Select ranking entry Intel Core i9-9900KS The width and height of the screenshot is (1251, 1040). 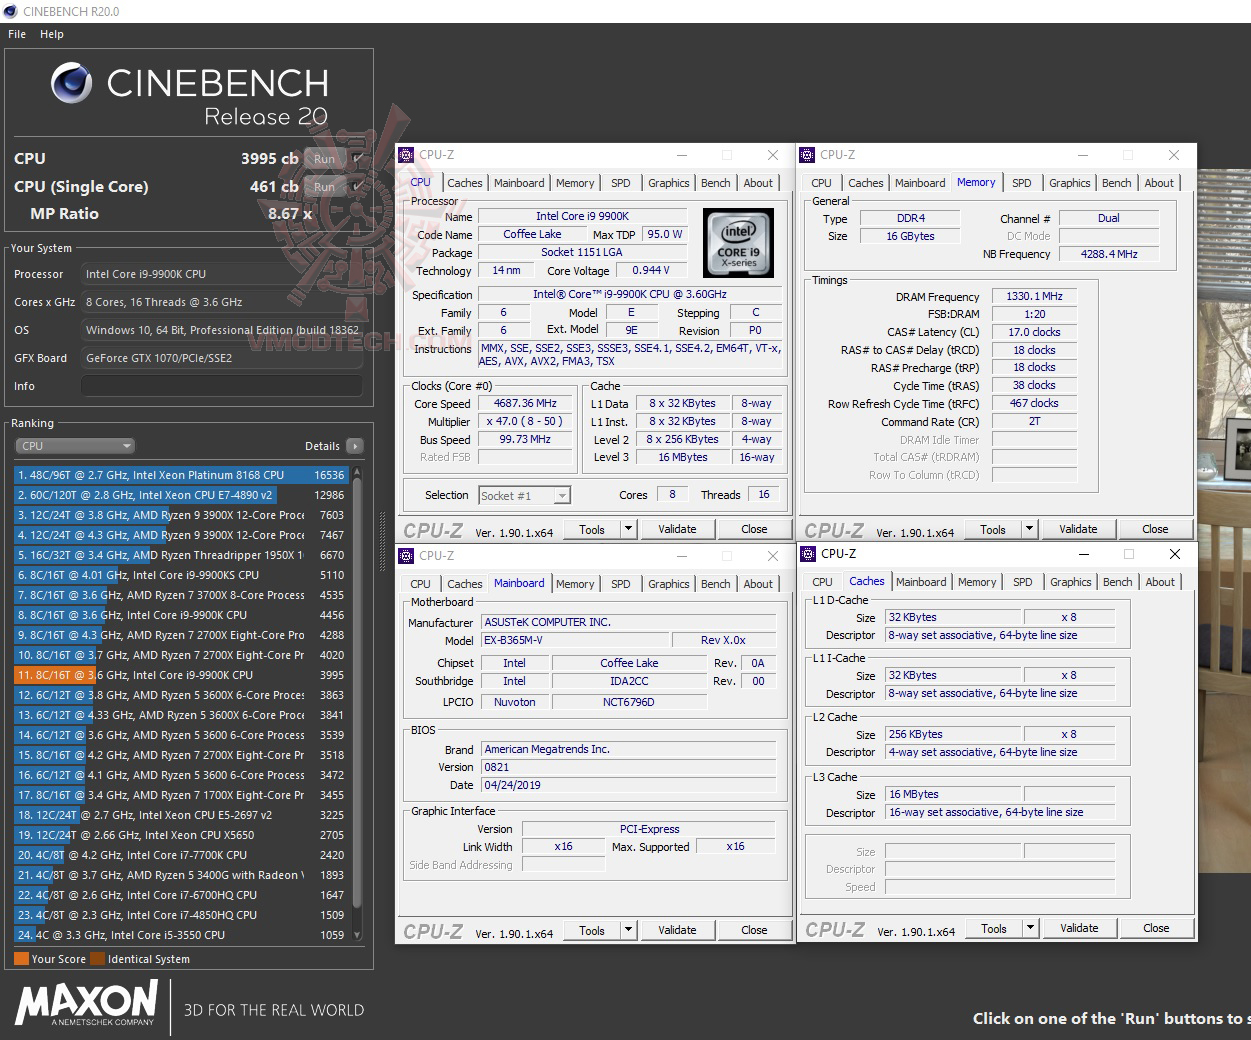(180, 575)
